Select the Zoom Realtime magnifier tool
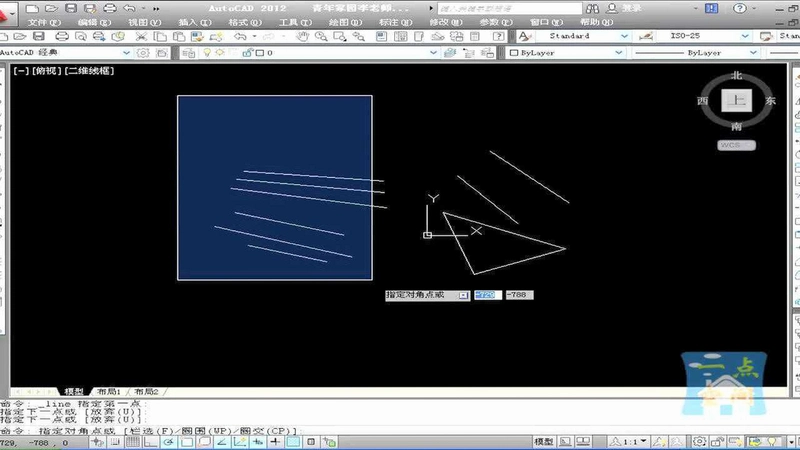Viewport: 800px width, 450px height. [x=321, y=36]
